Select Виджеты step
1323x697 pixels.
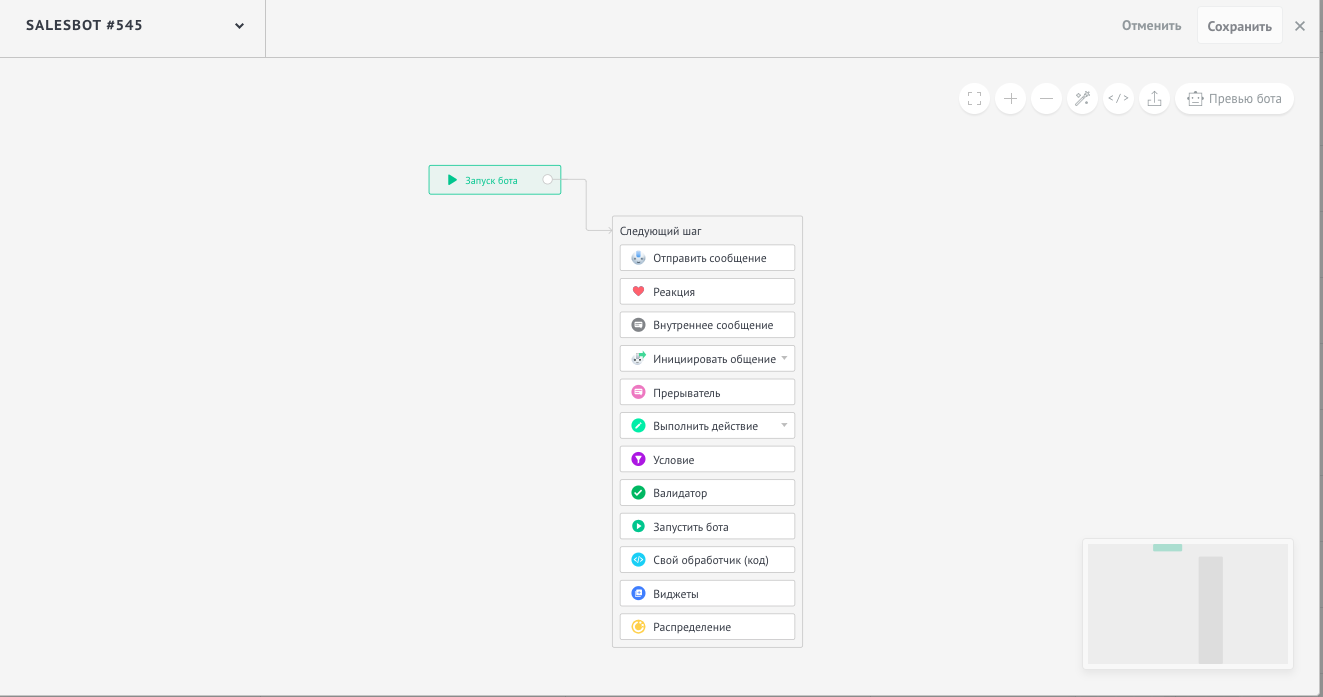707,594
